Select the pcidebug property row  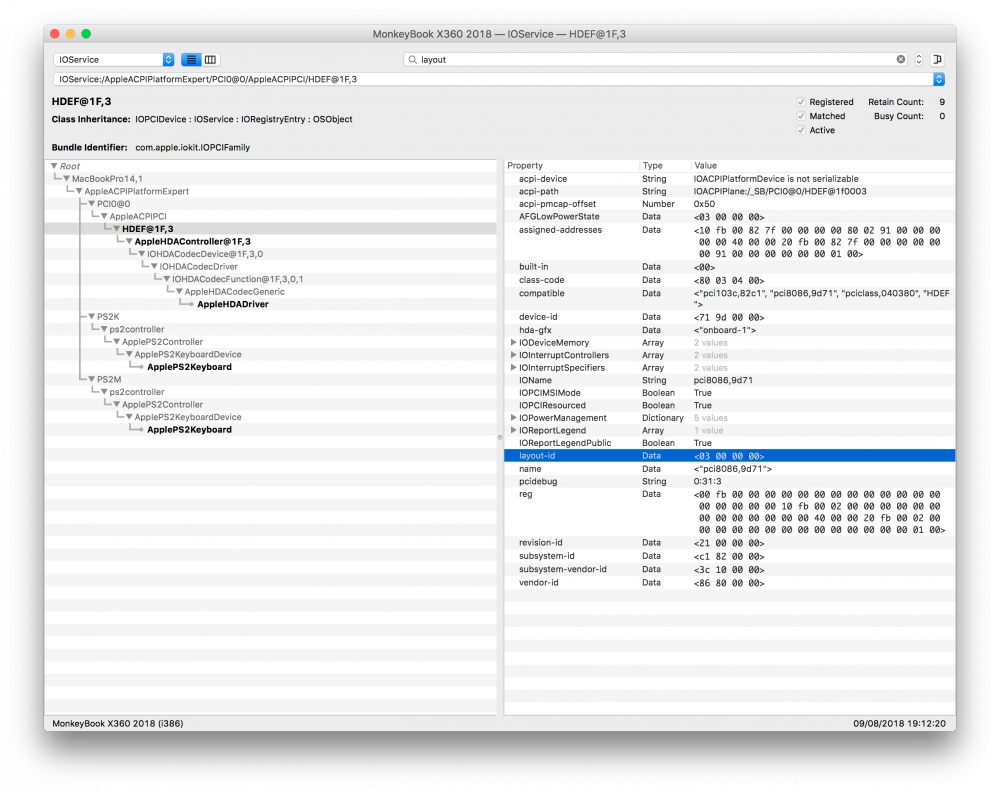(730, 482)
